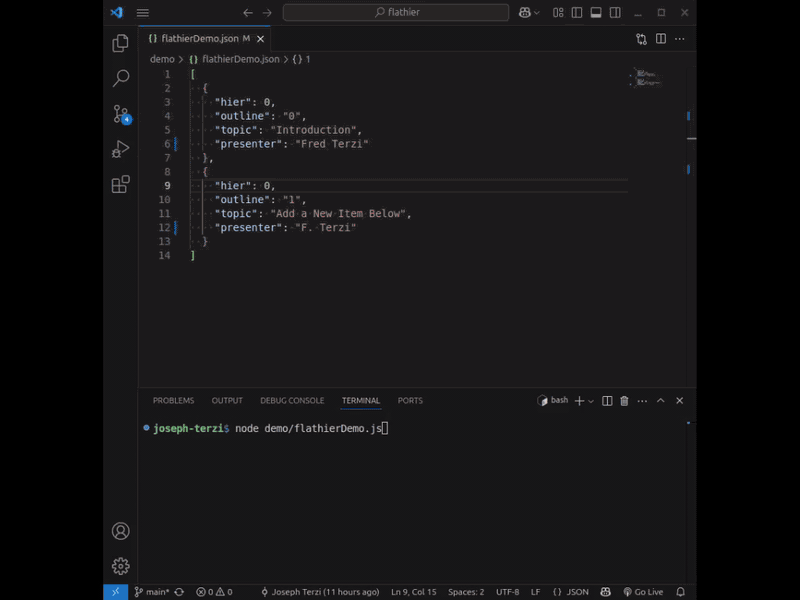Open the Copilot chat icon in title bar
This screenshot has width=800, height=600.
[524, 13]
